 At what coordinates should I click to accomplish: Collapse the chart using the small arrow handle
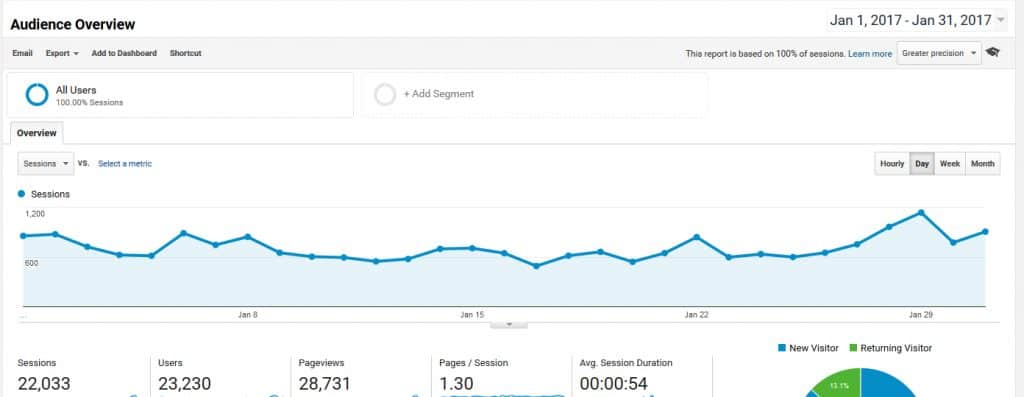(x=509, y=325)
